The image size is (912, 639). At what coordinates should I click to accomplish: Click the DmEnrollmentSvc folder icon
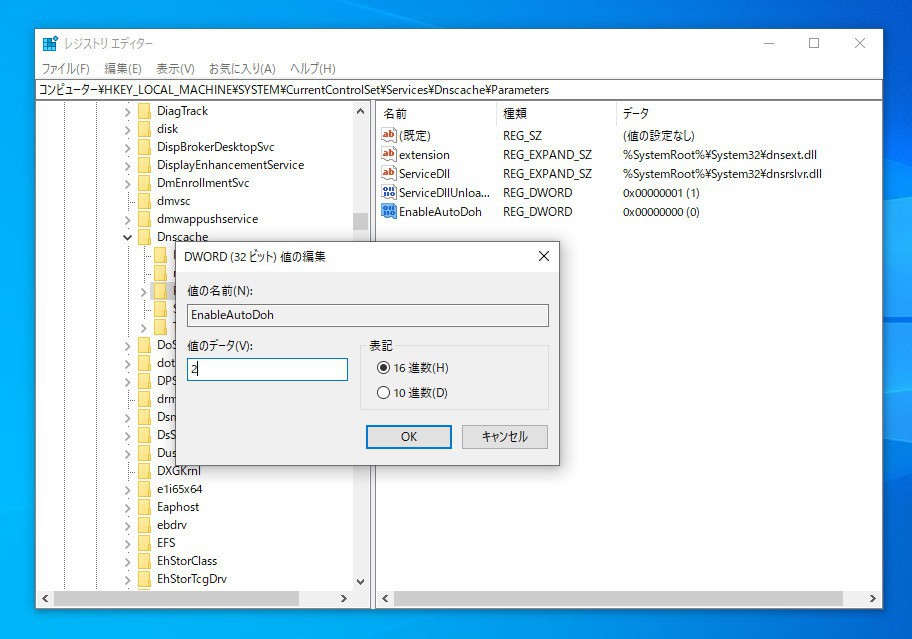coord(145,183)
